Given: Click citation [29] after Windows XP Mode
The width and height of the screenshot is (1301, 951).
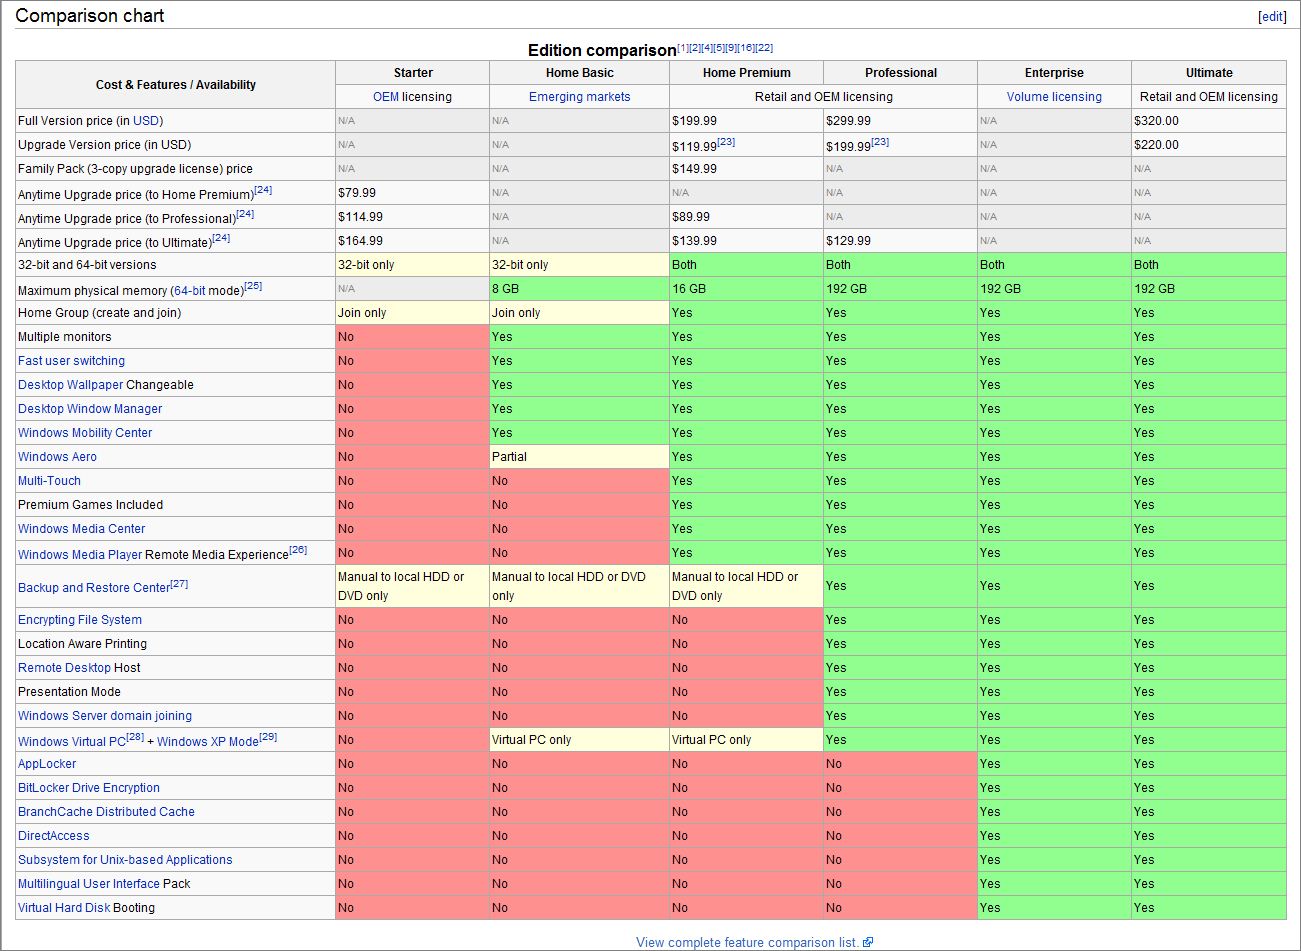Looking at the screenshot, I should click(268, 737).
